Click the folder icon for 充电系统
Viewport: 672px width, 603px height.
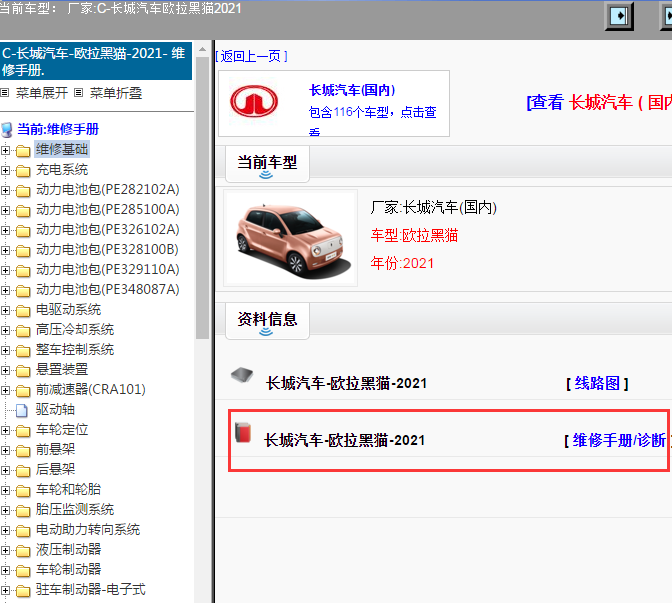(x=23, y=171)
